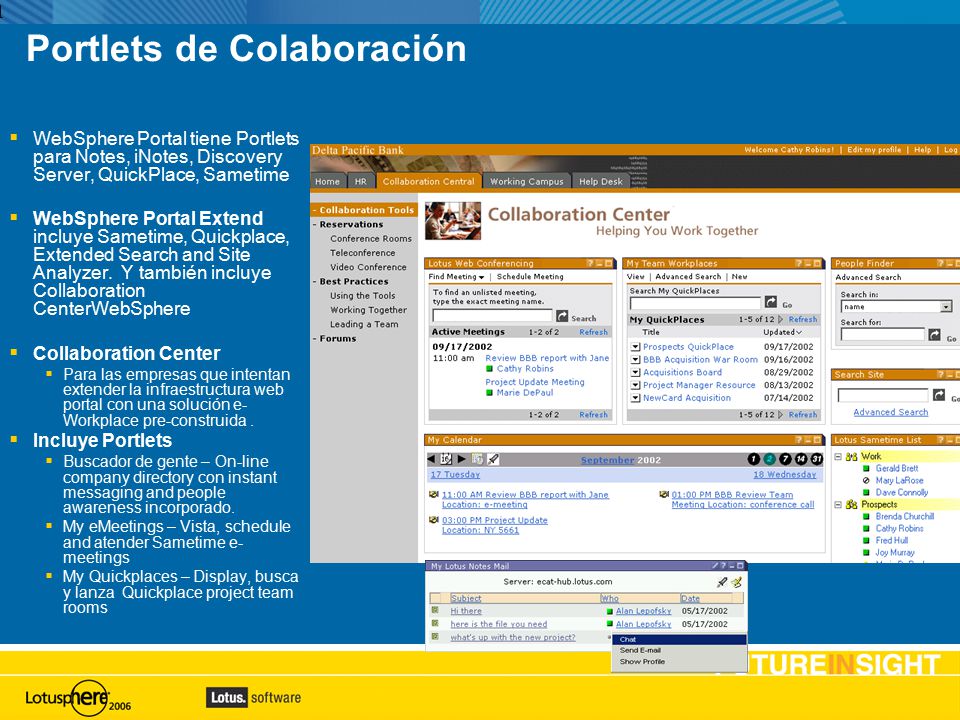This screenshot has width=960, height=720.
Task: Click Schedule Meeting link
Action: click(530, 277)
